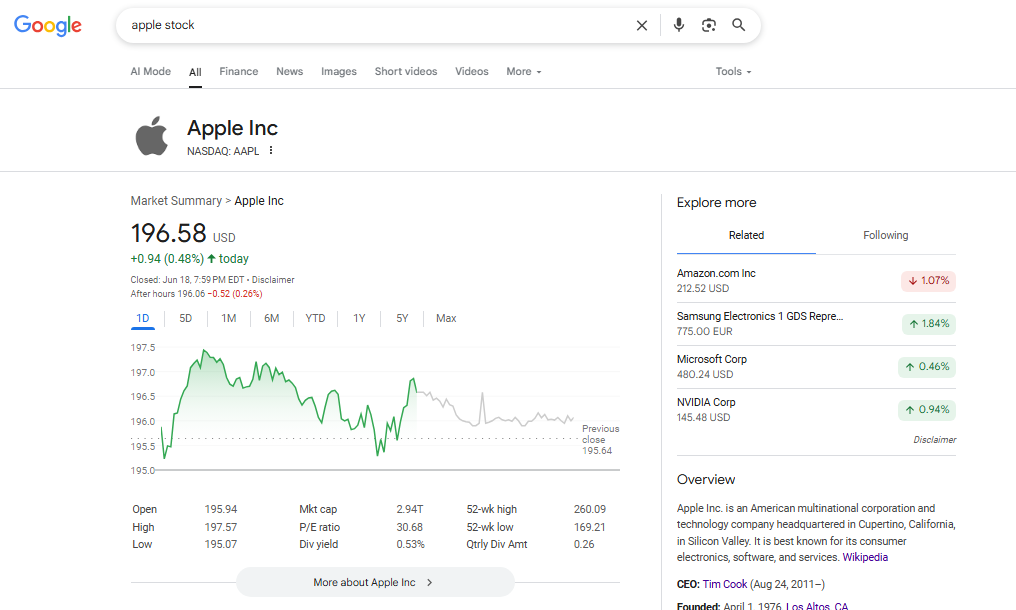Show the 1Y chart range
The width and height of the screenshot is (1016, 610).
point(359,318)
